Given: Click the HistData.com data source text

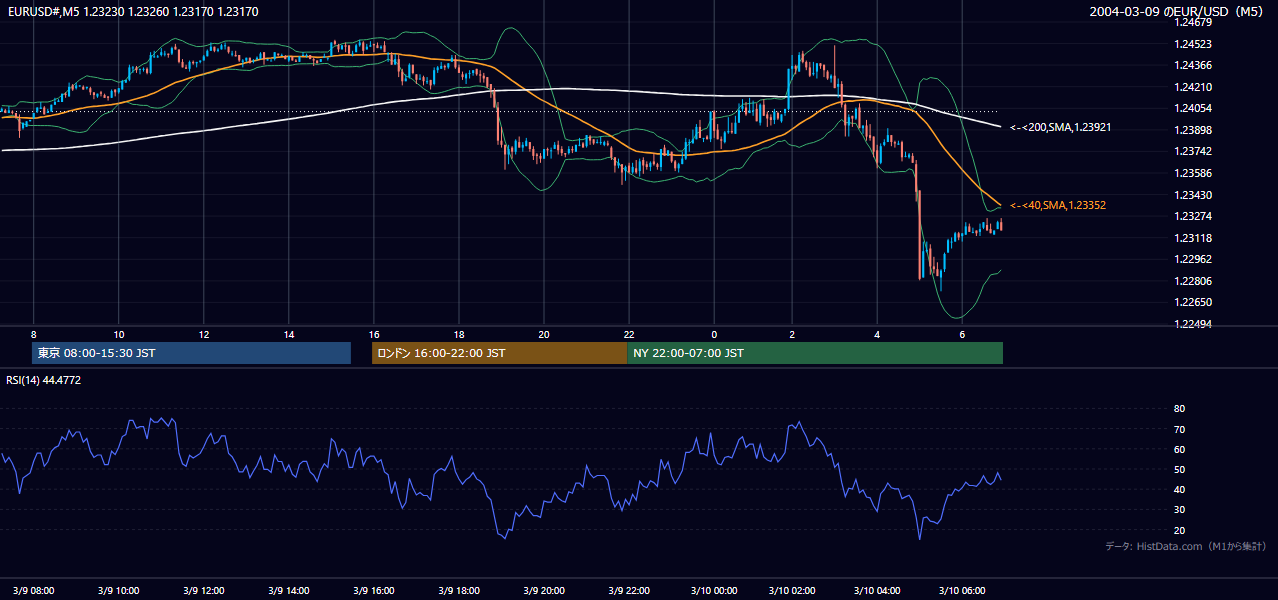Looking at the screenshot, I should [x=1186, y=547].
